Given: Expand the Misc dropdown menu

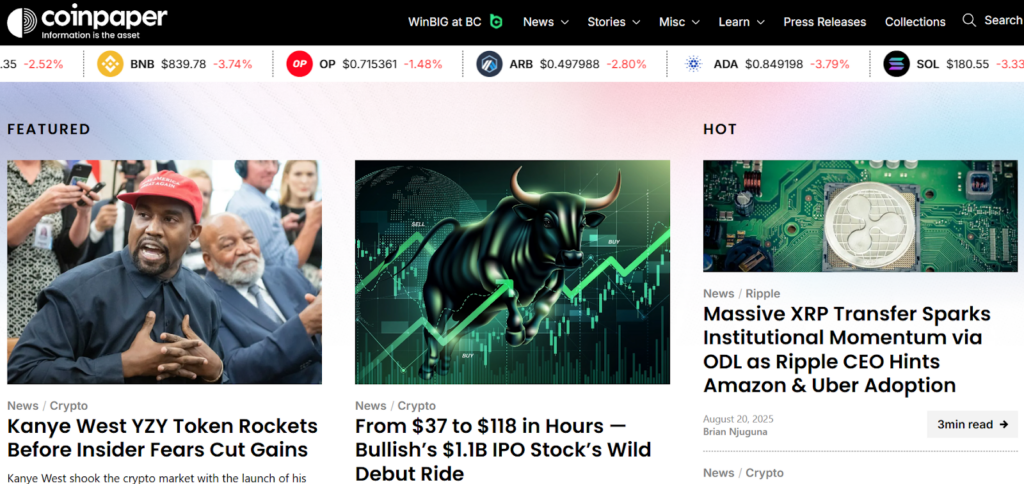Looking at the screenshot, I should click(x=679, y=22).
